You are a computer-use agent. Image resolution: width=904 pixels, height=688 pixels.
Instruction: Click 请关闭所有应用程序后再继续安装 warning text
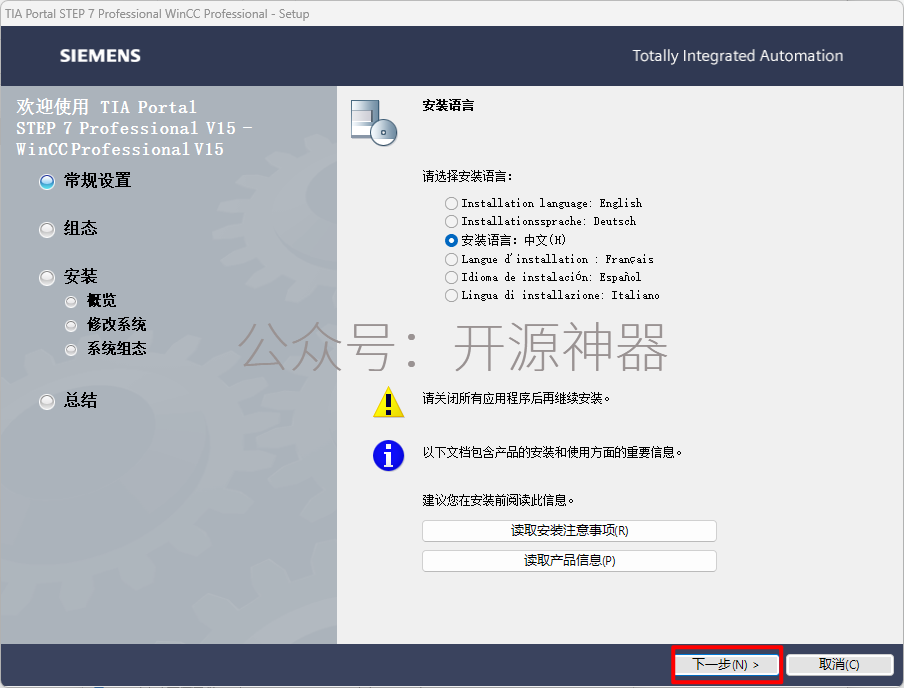pos(516,398)
